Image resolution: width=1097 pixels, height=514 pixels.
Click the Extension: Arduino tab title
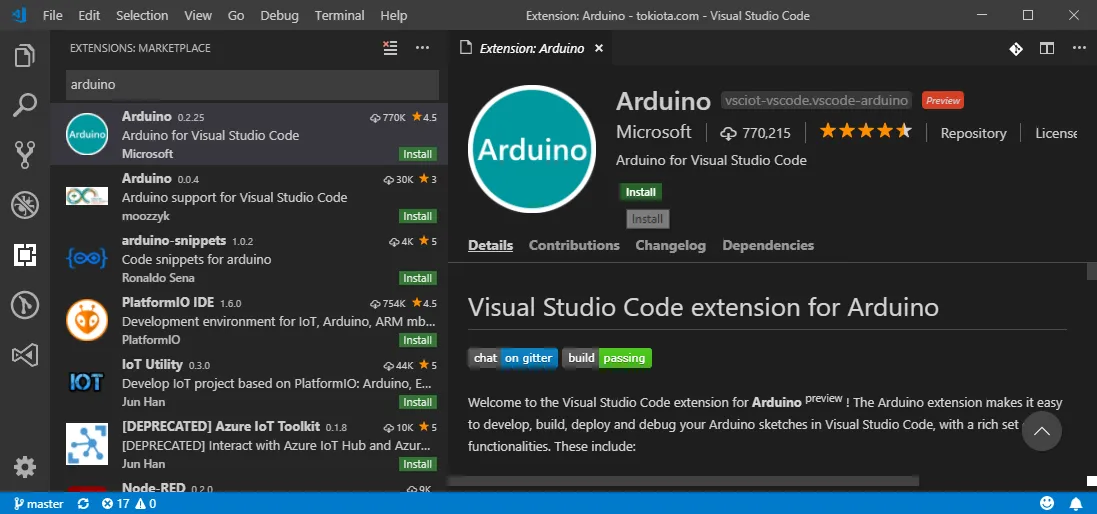[x=532, y=48]
